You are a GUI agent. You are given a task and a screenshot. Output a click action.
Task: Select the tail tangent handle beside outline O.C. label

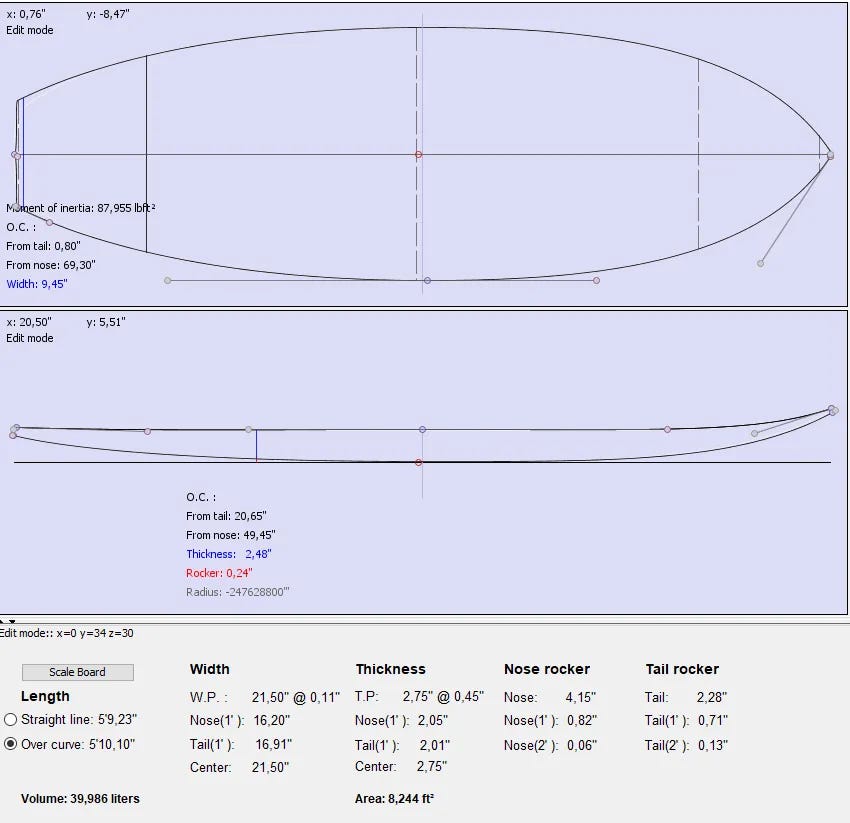coord(49,222)
